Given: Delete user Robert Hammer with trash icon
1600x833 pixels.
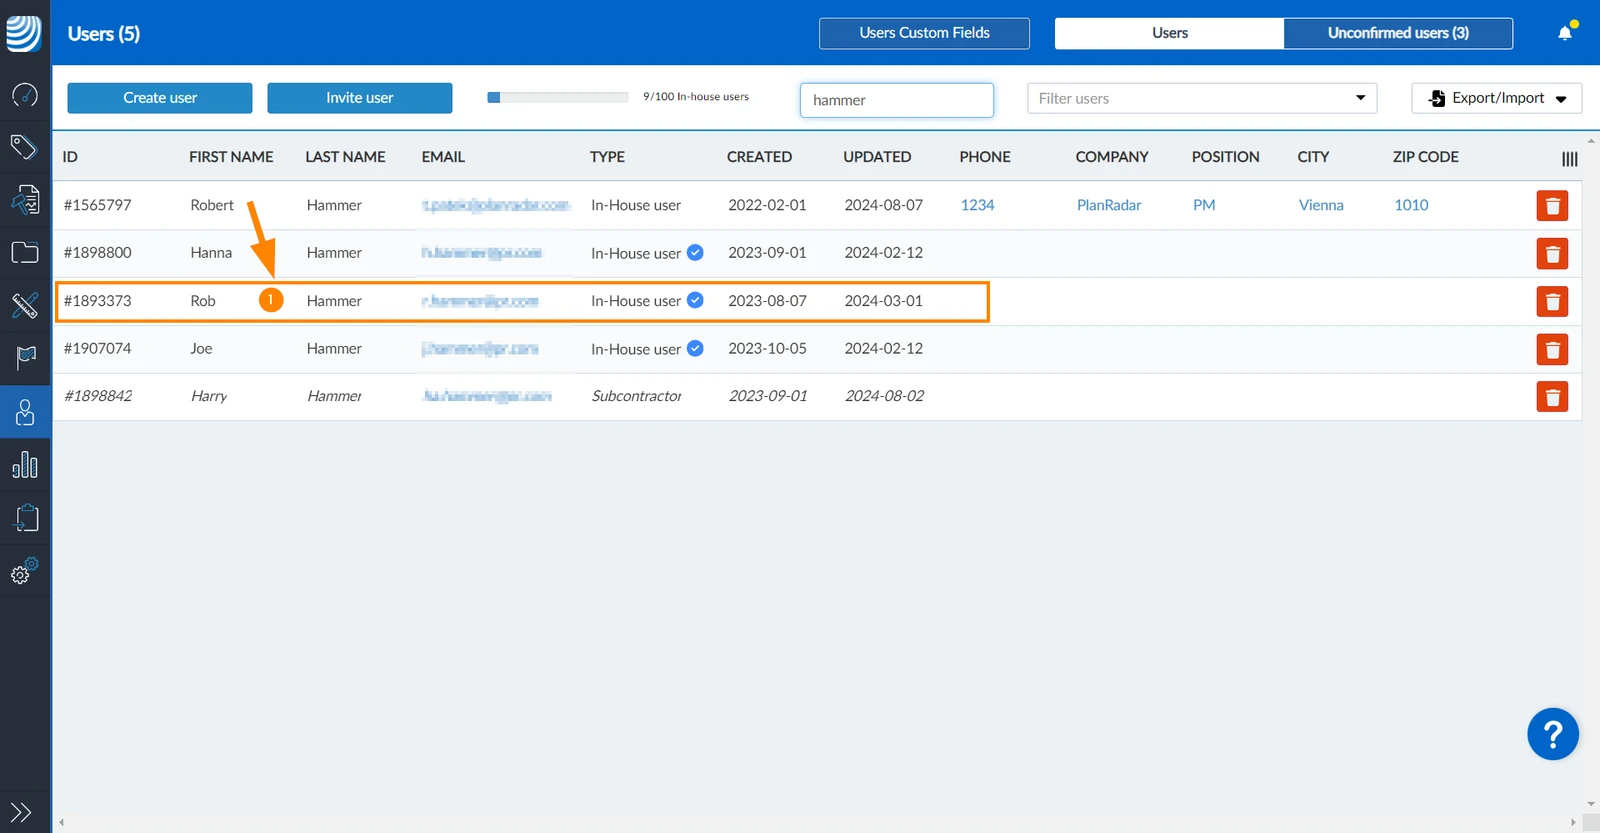Looking at the screenshot, I should click(x=1552, y=206).
